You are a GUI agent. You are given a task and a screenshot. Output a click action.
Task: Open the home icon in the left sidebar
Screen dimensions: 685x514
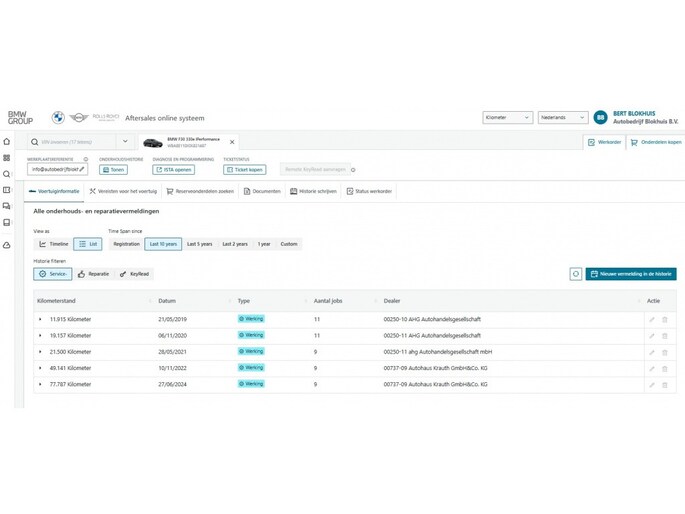[x=7, y=142]
